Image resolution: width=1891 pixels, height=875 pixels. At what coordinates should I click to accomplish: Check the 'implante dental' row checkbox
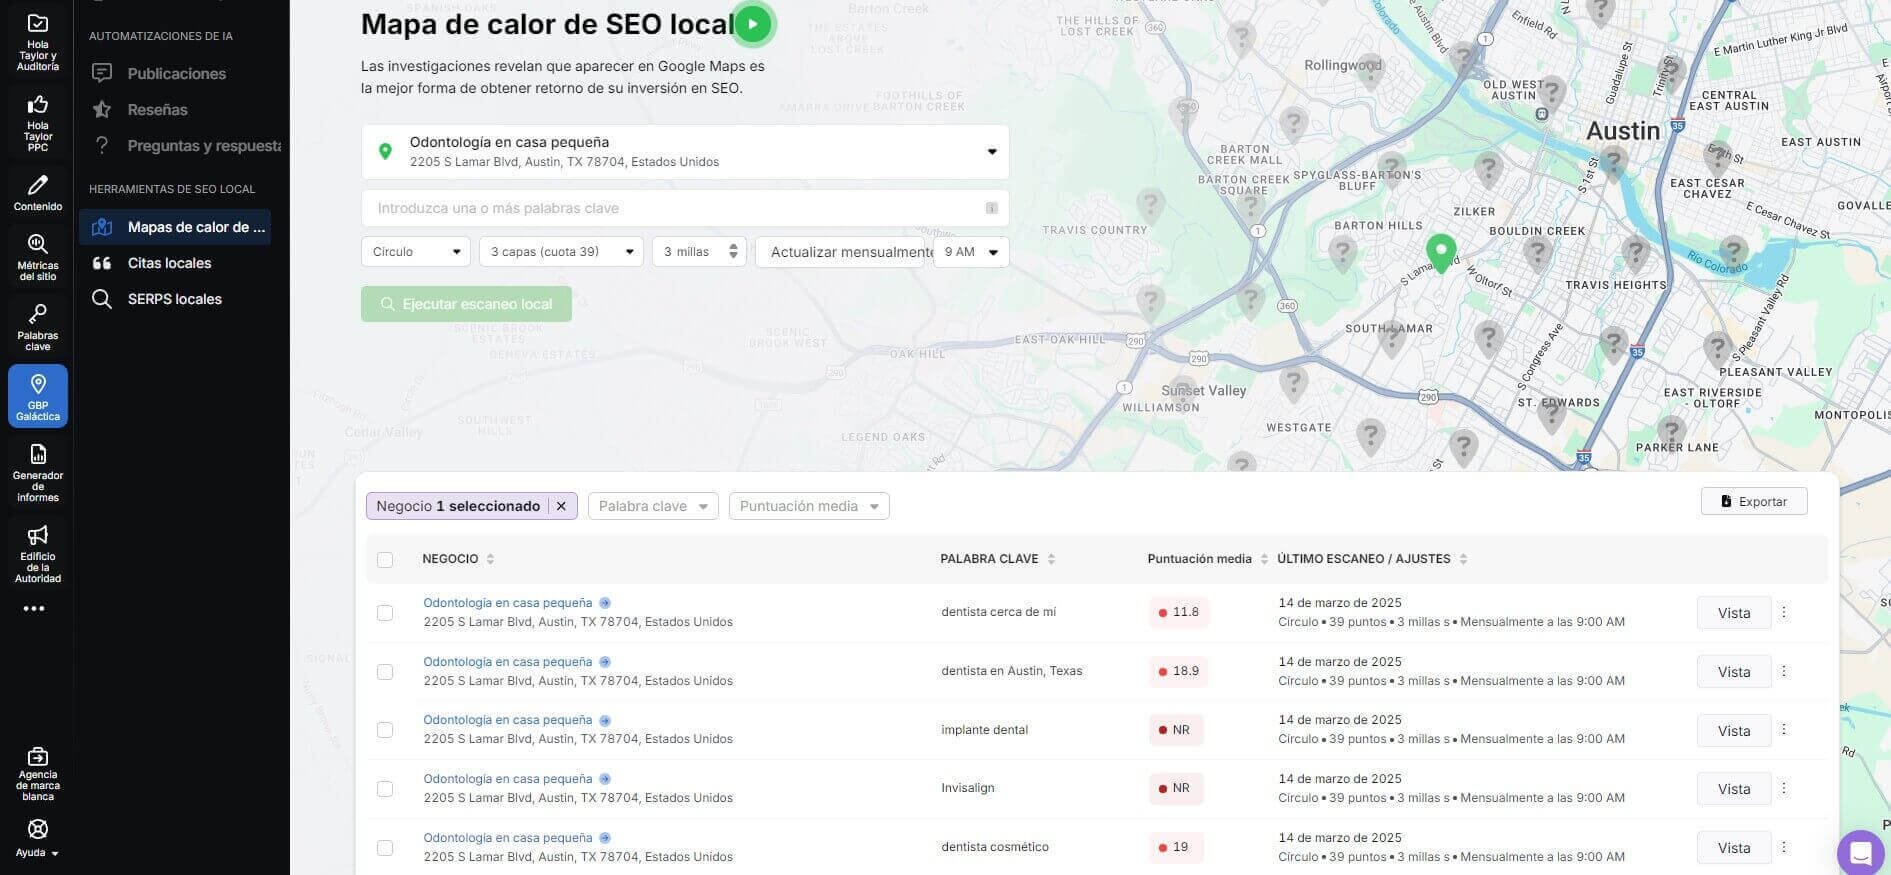(385, 730)
